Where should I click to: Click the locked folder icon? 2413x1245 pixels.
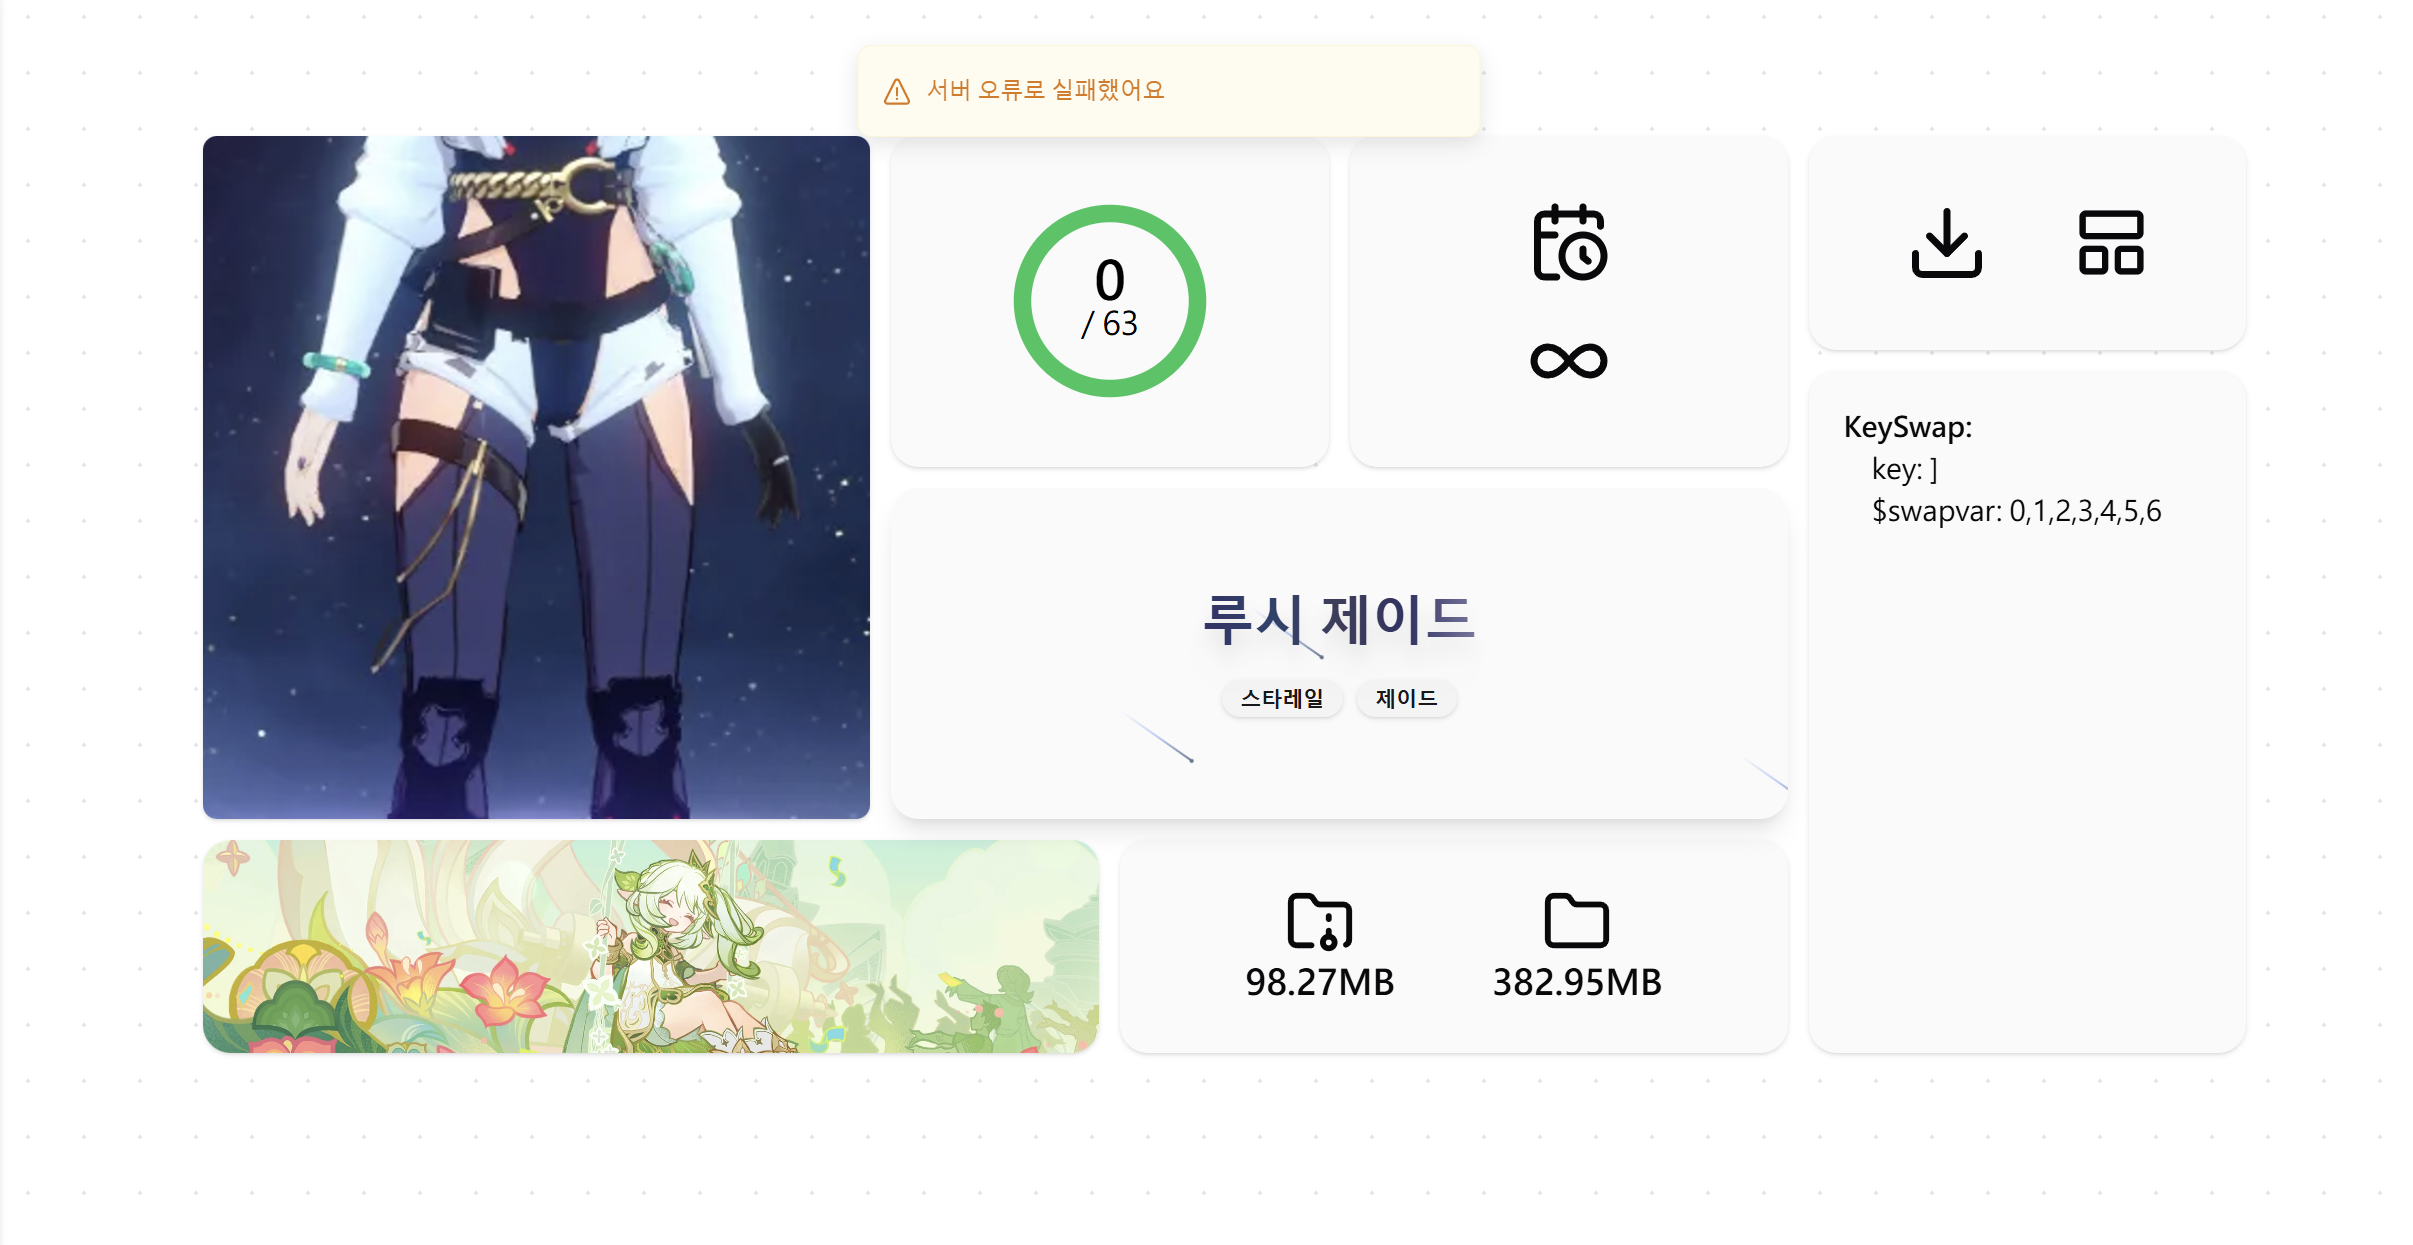(1319, 920)
